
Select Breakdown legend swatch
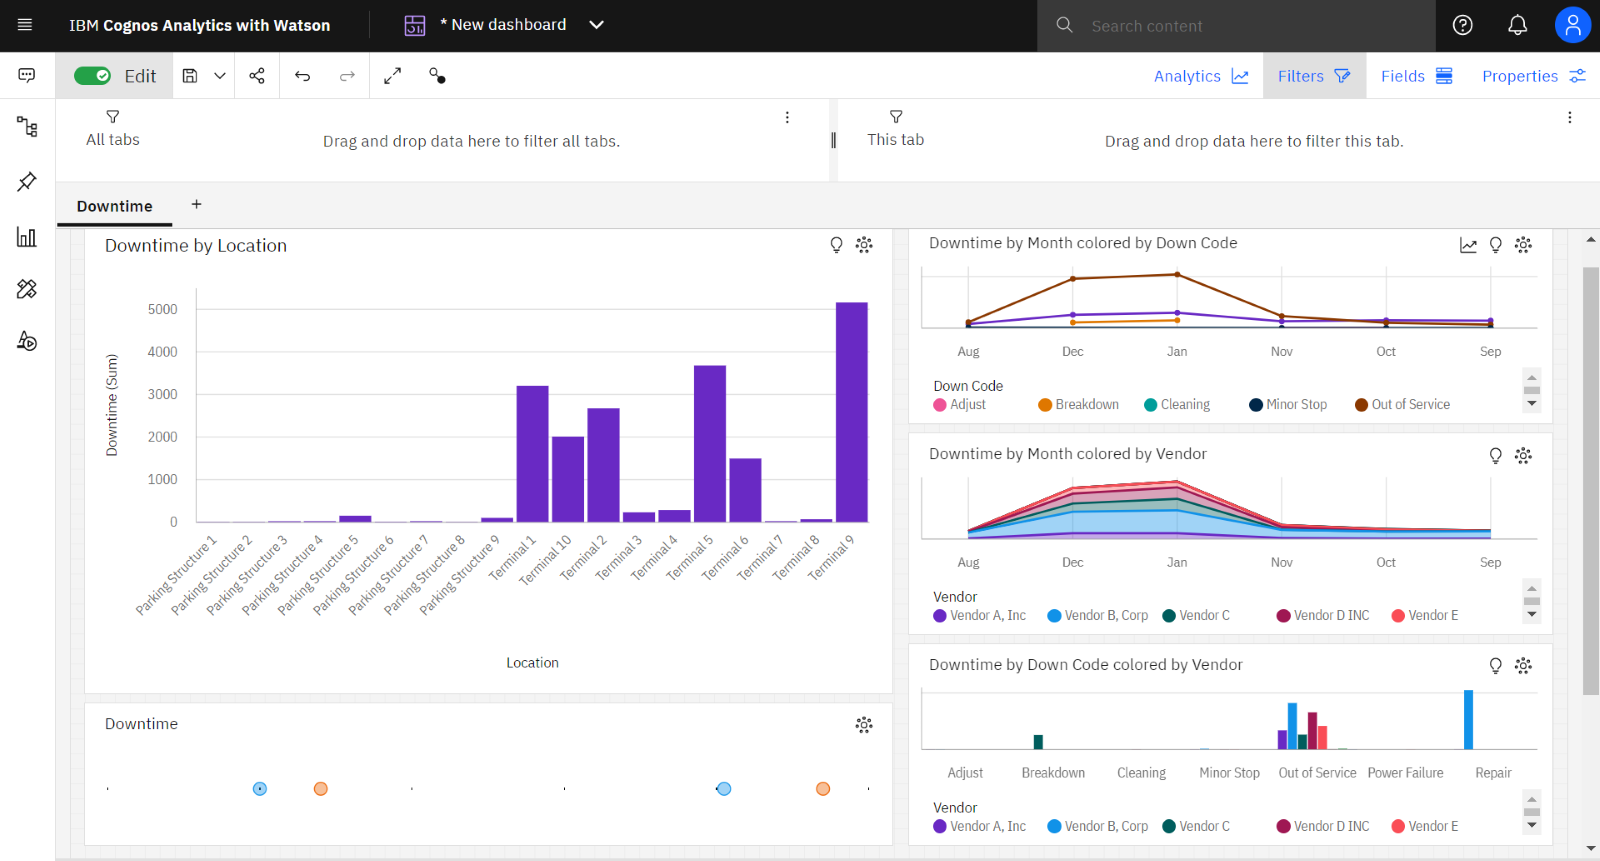coord(1045,405)
